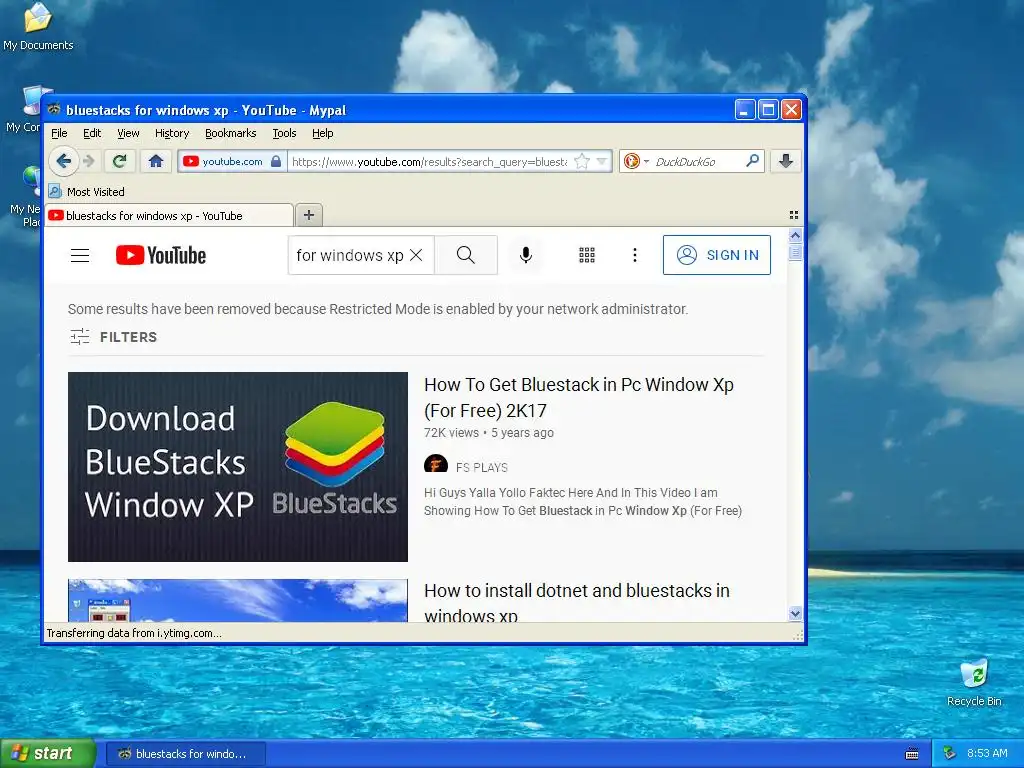Open YouTube settings three-dot menu
This screenshot has height=768, width=1024.
coord(635,255)
